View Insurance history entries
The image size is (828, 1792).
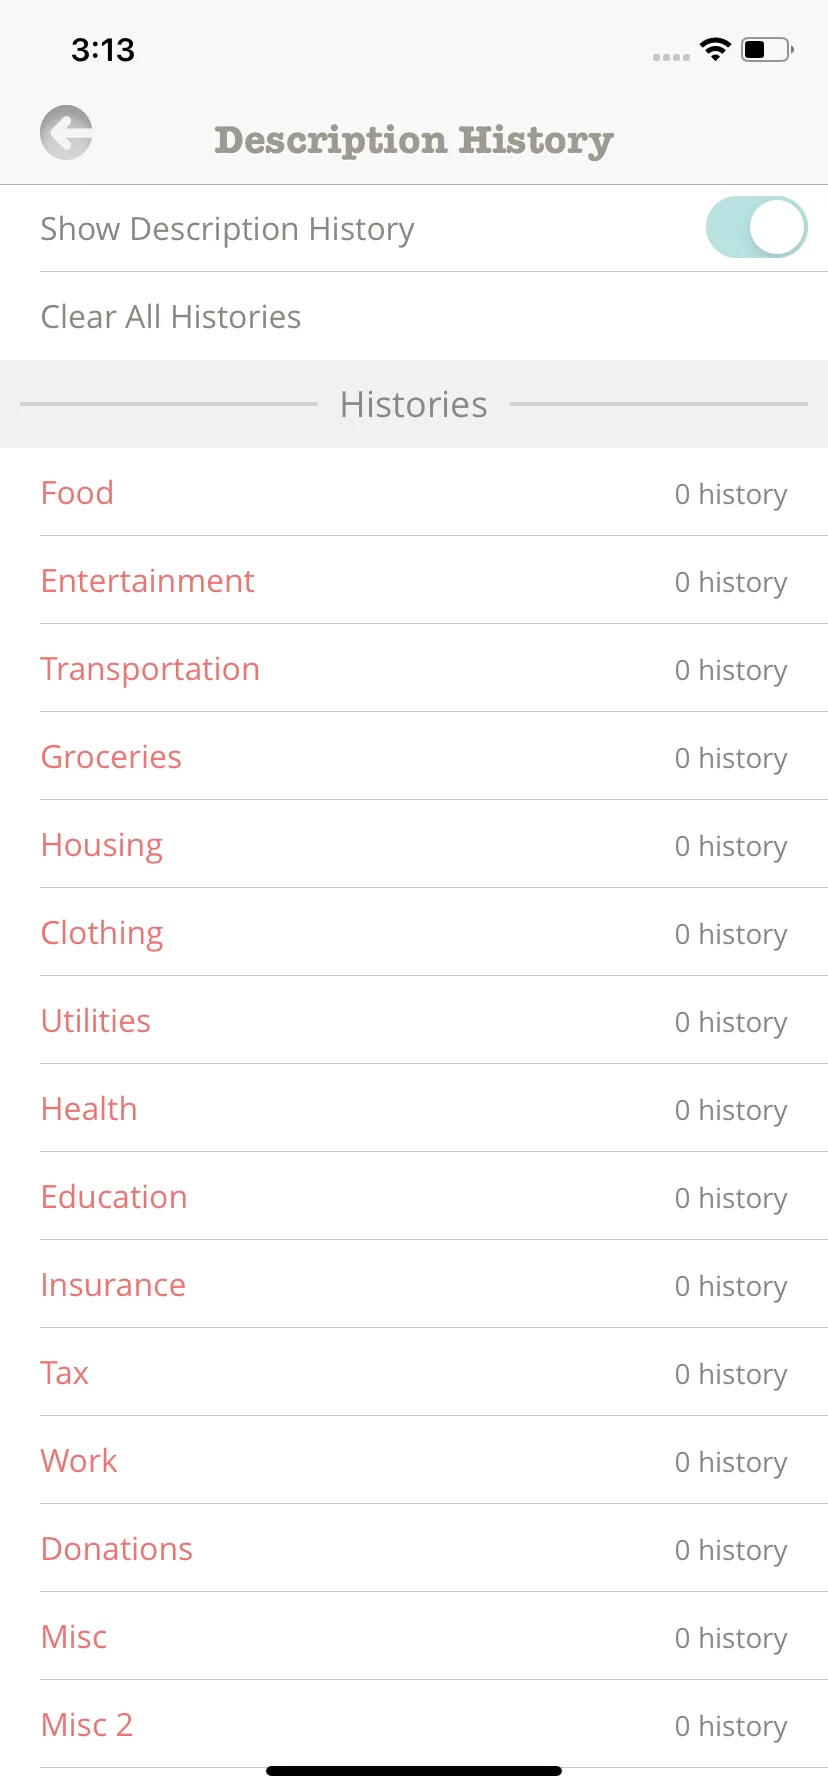point(414,1284)
